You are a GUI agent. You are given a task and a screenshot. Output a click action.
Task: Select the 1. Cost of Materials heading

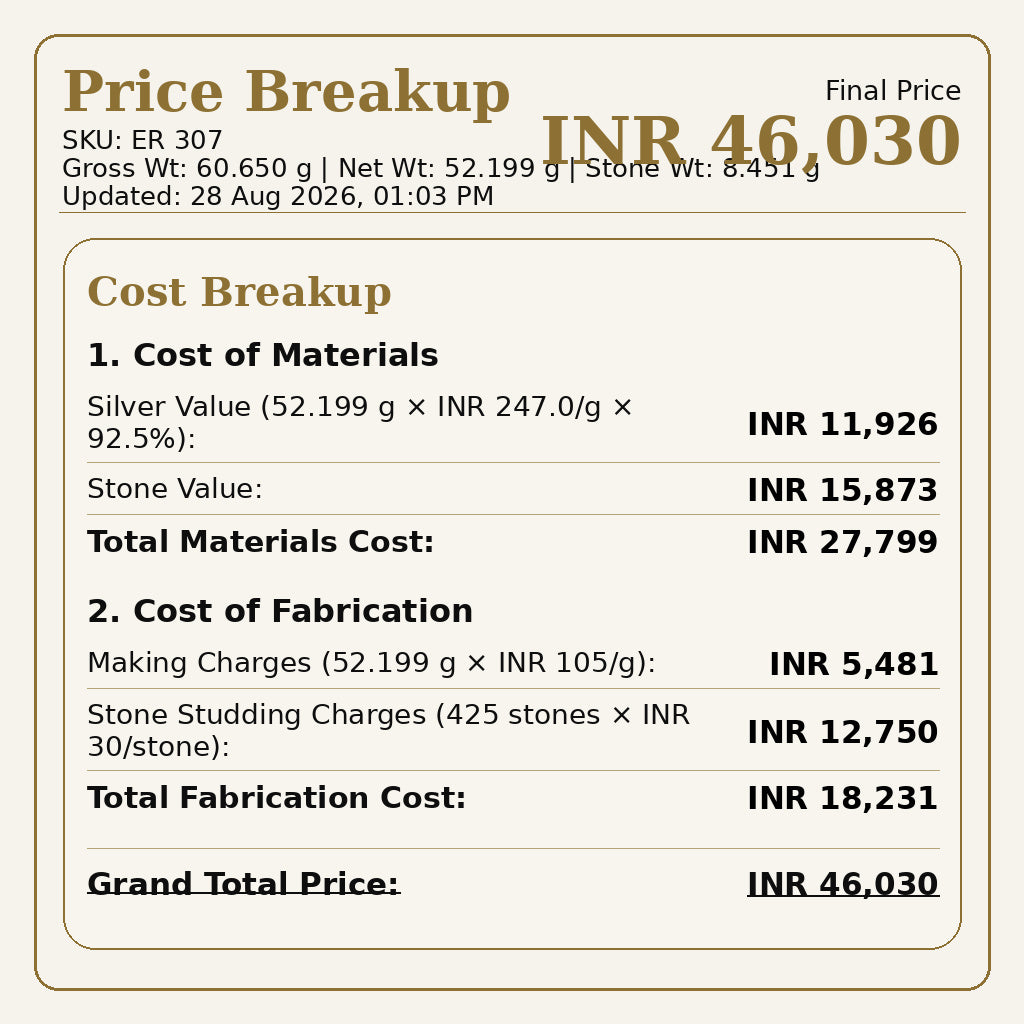[x=263, y=355]
